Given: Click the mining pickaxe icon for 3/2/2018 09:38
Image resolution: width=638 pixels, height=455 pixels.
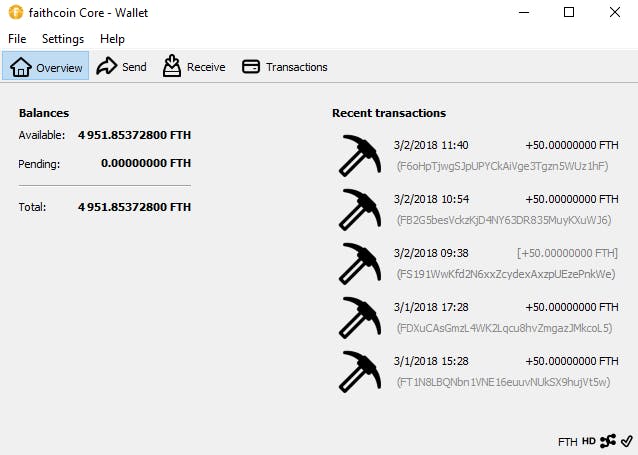Looking at the screenshot, I should [360, 263].
